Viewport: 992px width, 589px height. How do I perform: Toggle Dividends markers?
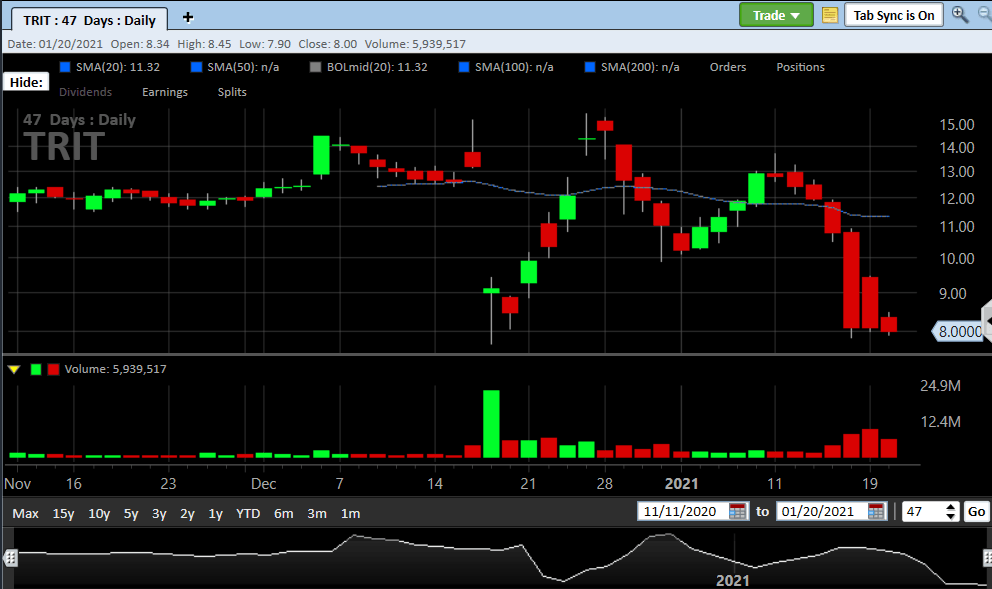[85, 92]
